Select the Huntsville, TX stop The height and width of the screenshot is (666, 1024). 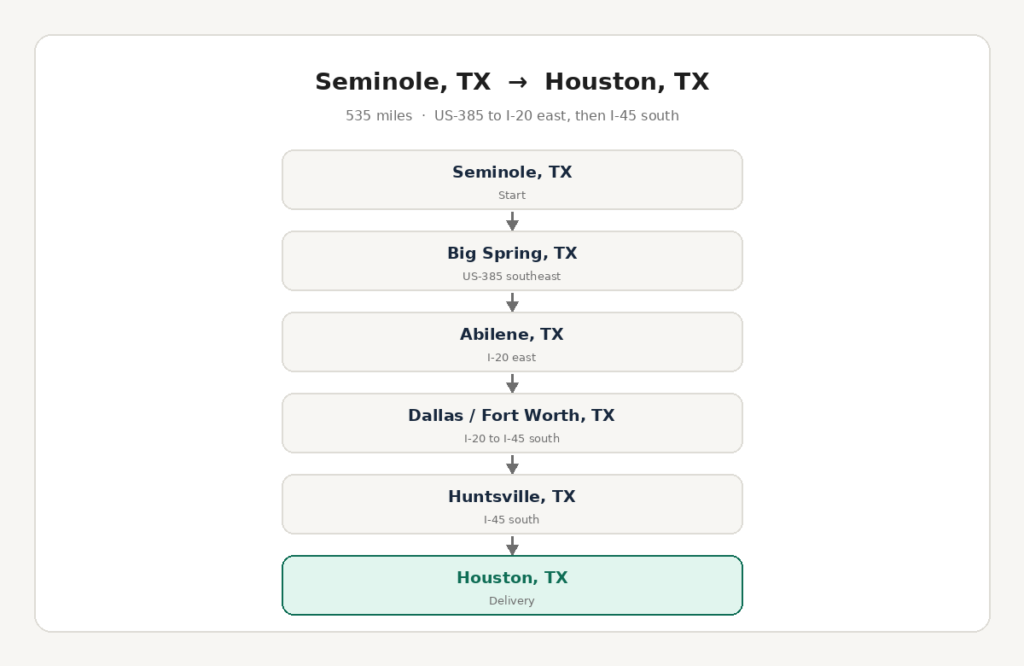pyautogui.click(x=512, y=504)
